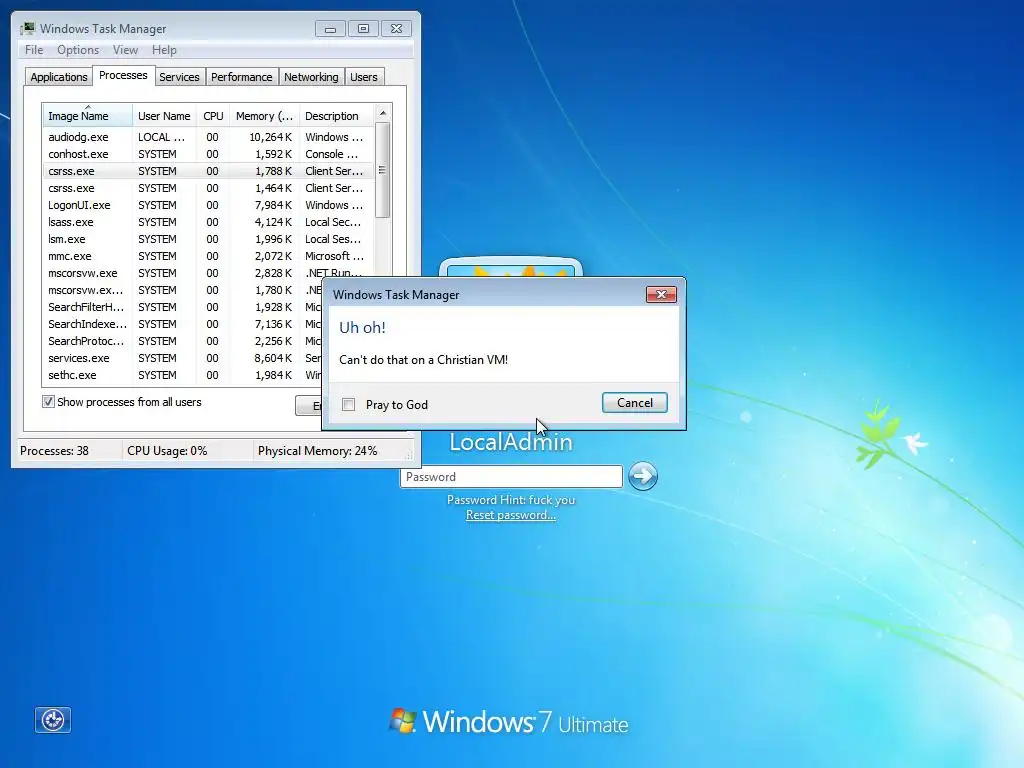Click the CPU Usage: 0% status entry
1024x768 pixels.
coord(167,451)
